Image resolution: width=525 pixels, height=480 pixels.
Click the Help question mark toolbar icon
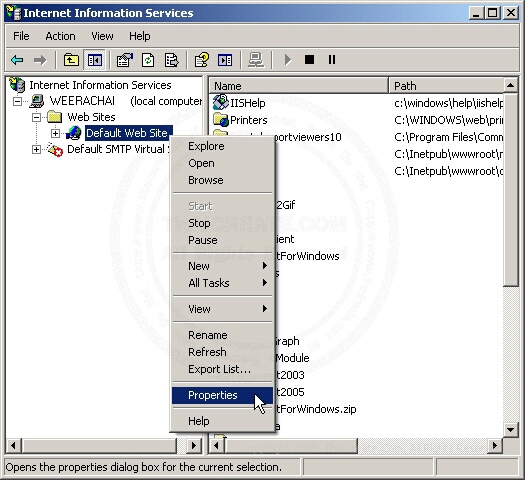tap(202, 60)
